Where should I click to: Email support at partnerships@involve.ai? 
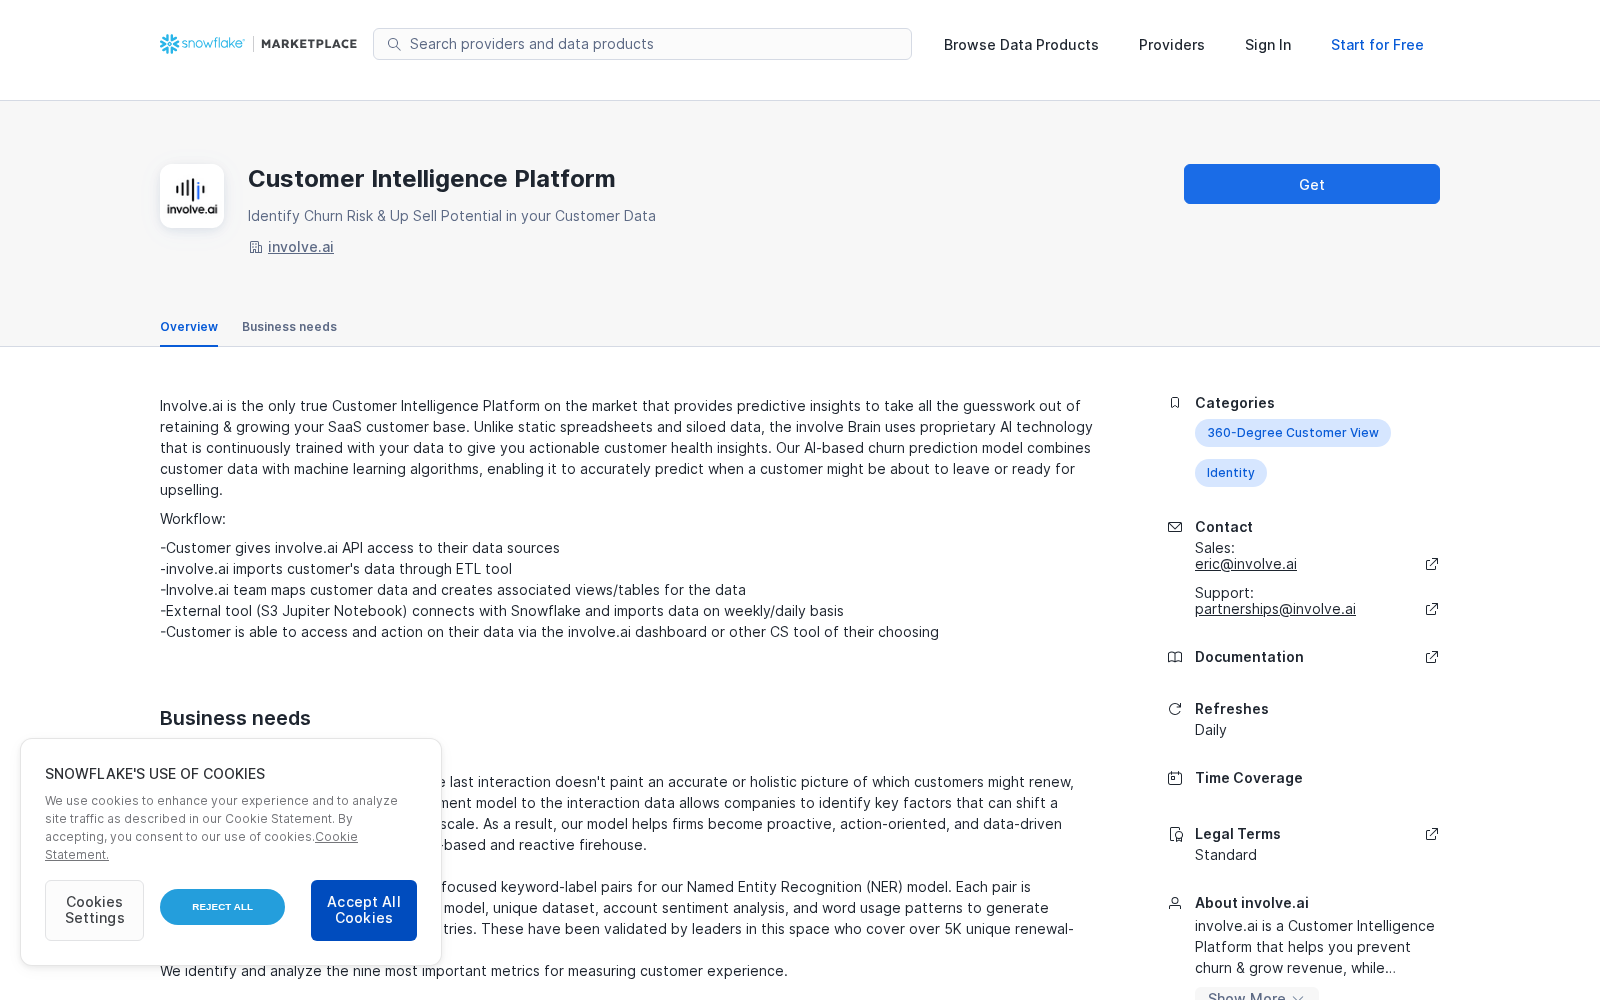pos(1275,609)
